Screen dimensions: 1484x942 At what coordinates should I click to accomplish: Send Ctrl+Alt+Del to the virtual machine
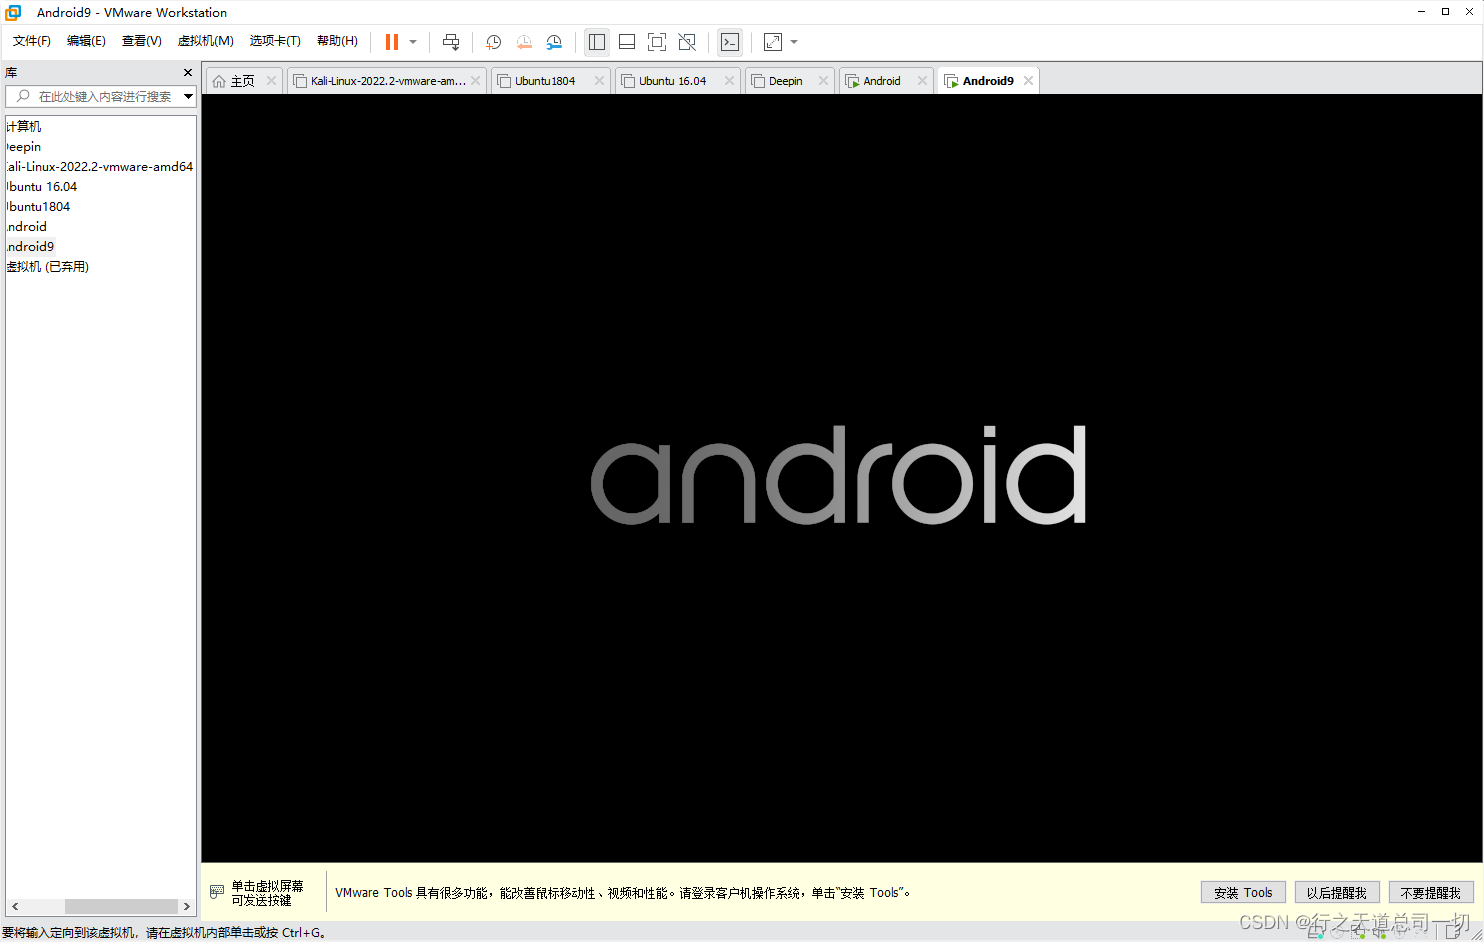pyautogui.click(x=451, y=42)
